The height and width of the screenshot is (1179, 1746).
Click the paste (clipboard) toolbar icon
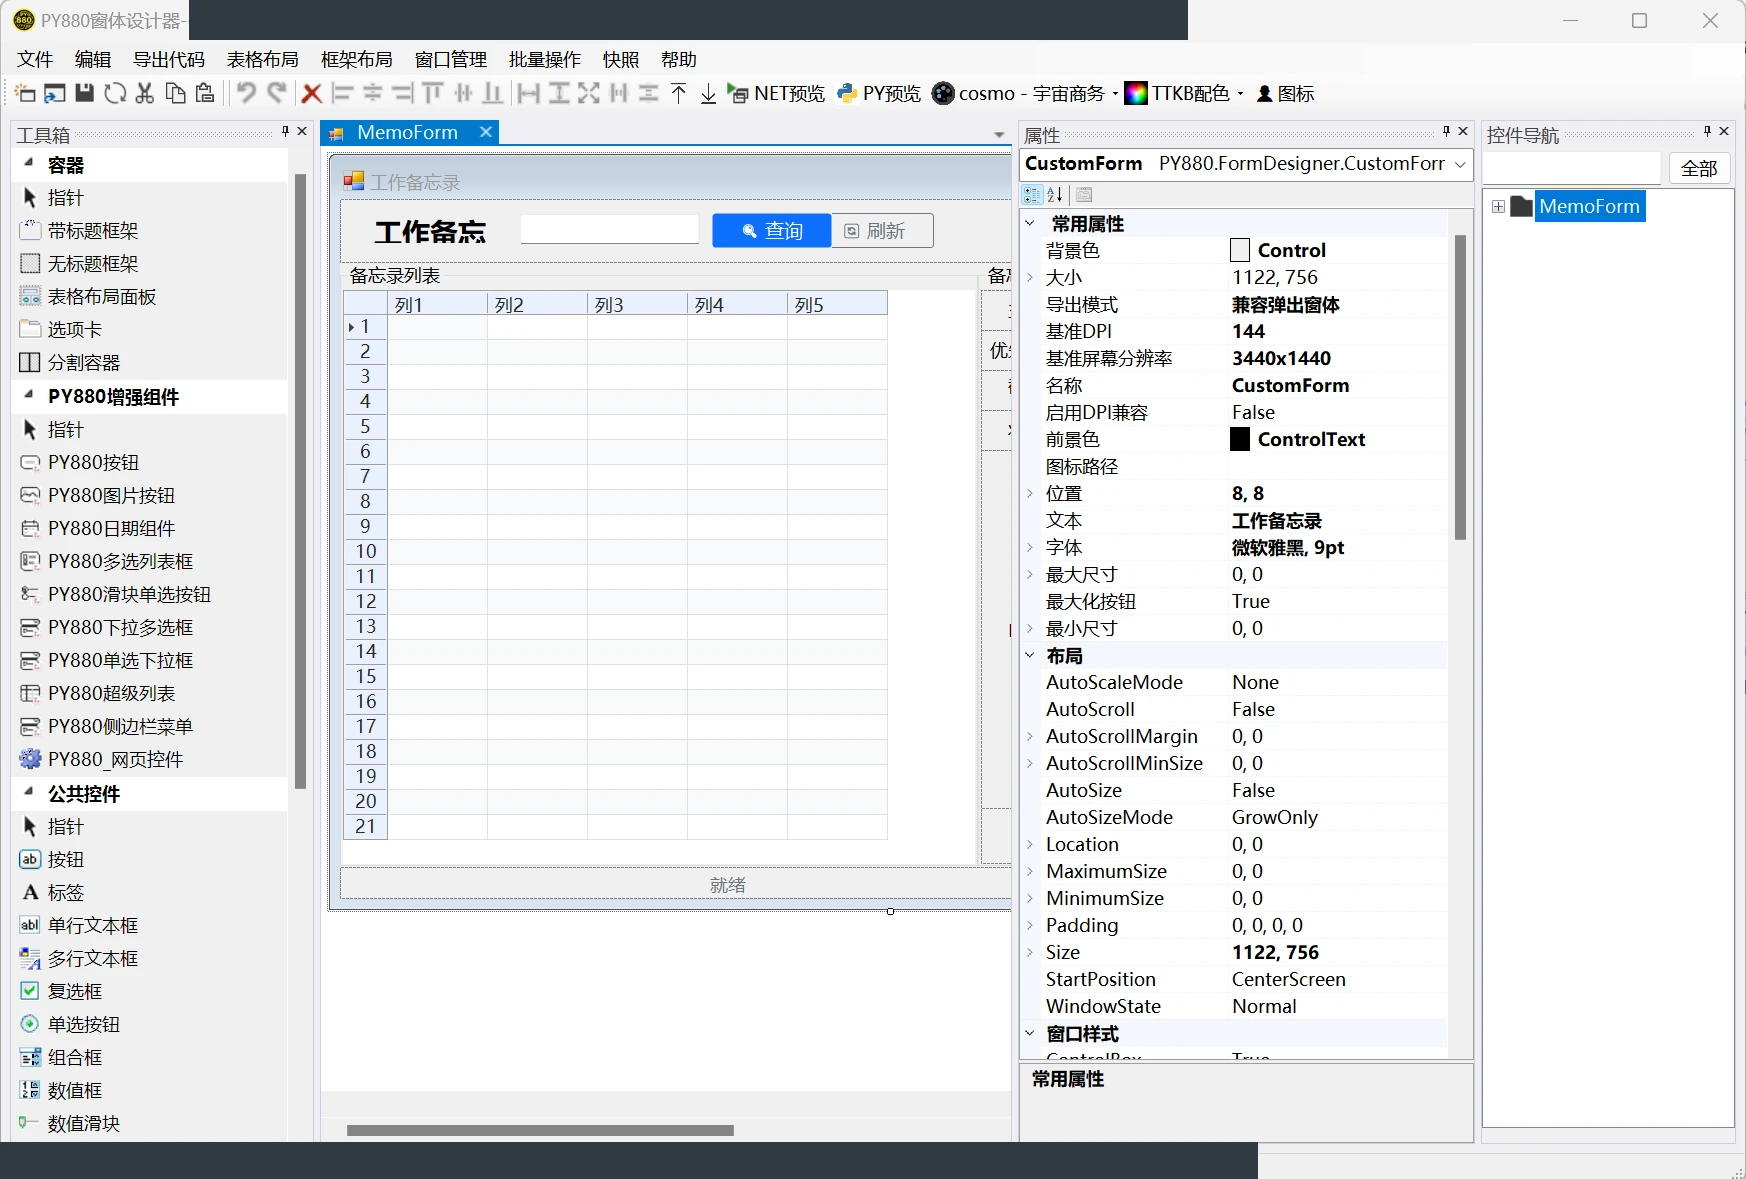pos(205,94)
